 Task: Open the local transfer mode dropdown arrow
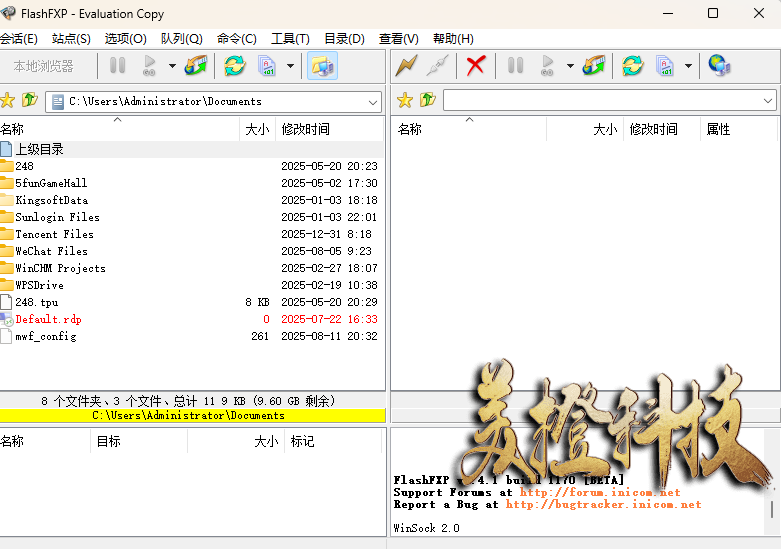click(x=290, y=66)
